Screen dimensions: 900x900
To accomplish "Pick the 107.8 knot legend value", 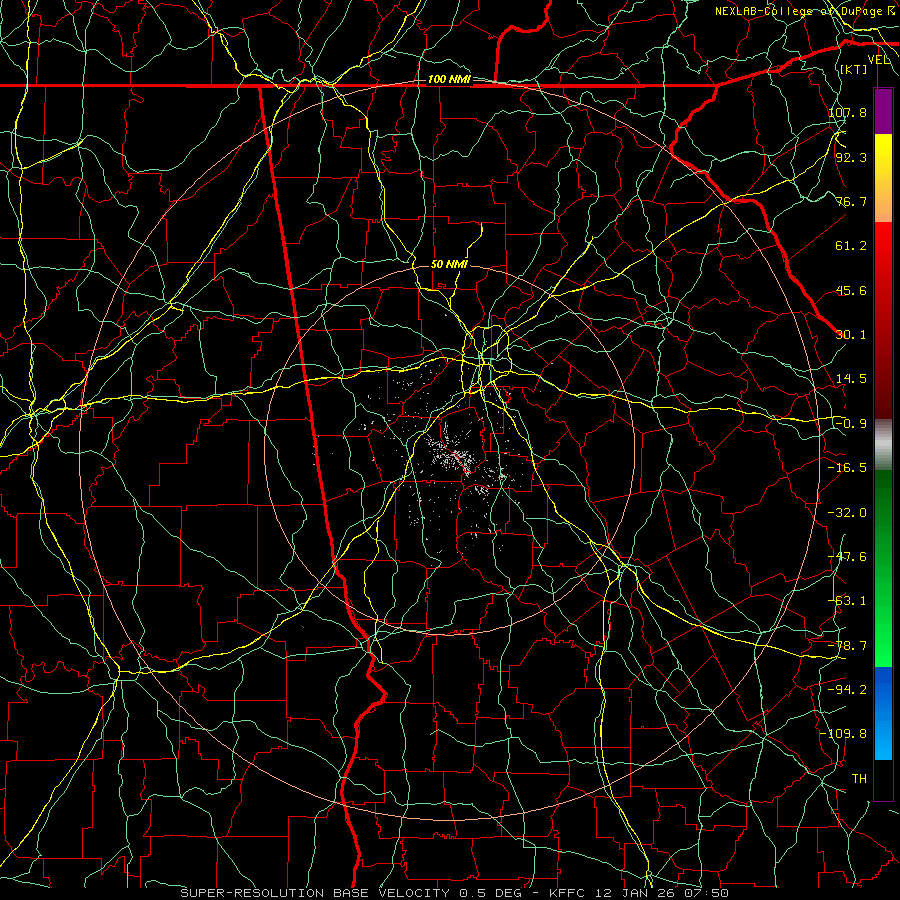I will click(x=847, y=112).
